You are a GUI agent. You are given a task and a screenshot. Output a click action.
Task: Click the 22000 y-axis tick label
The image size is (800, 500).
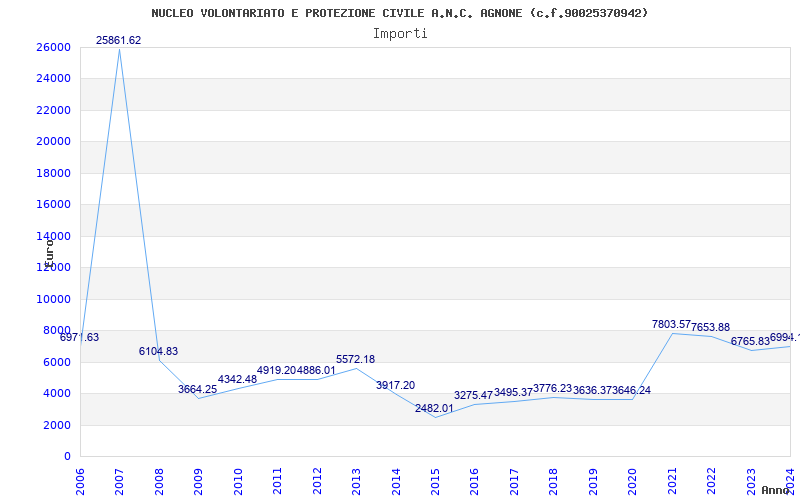click(53, 110)
